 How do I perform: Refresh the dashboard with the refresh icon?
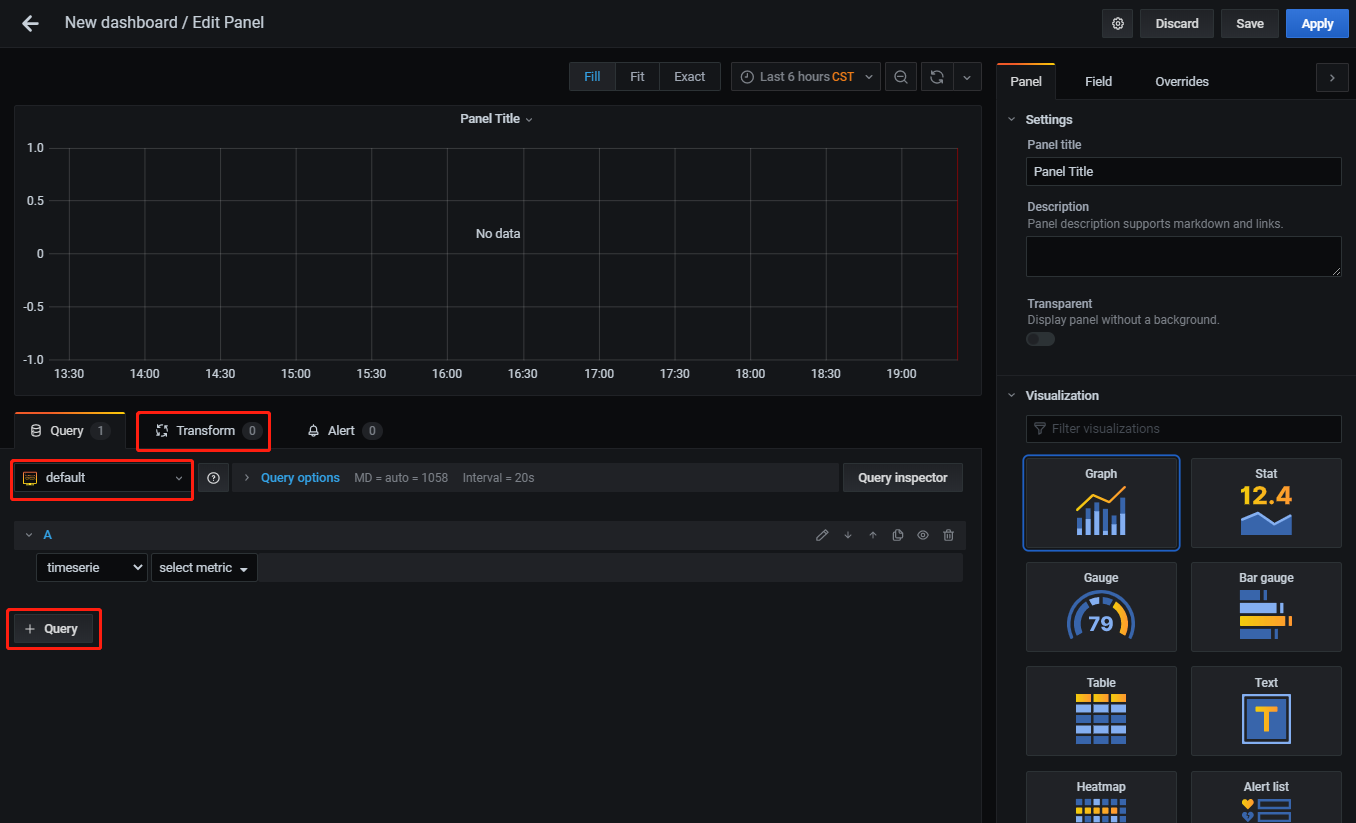point(936,76)
